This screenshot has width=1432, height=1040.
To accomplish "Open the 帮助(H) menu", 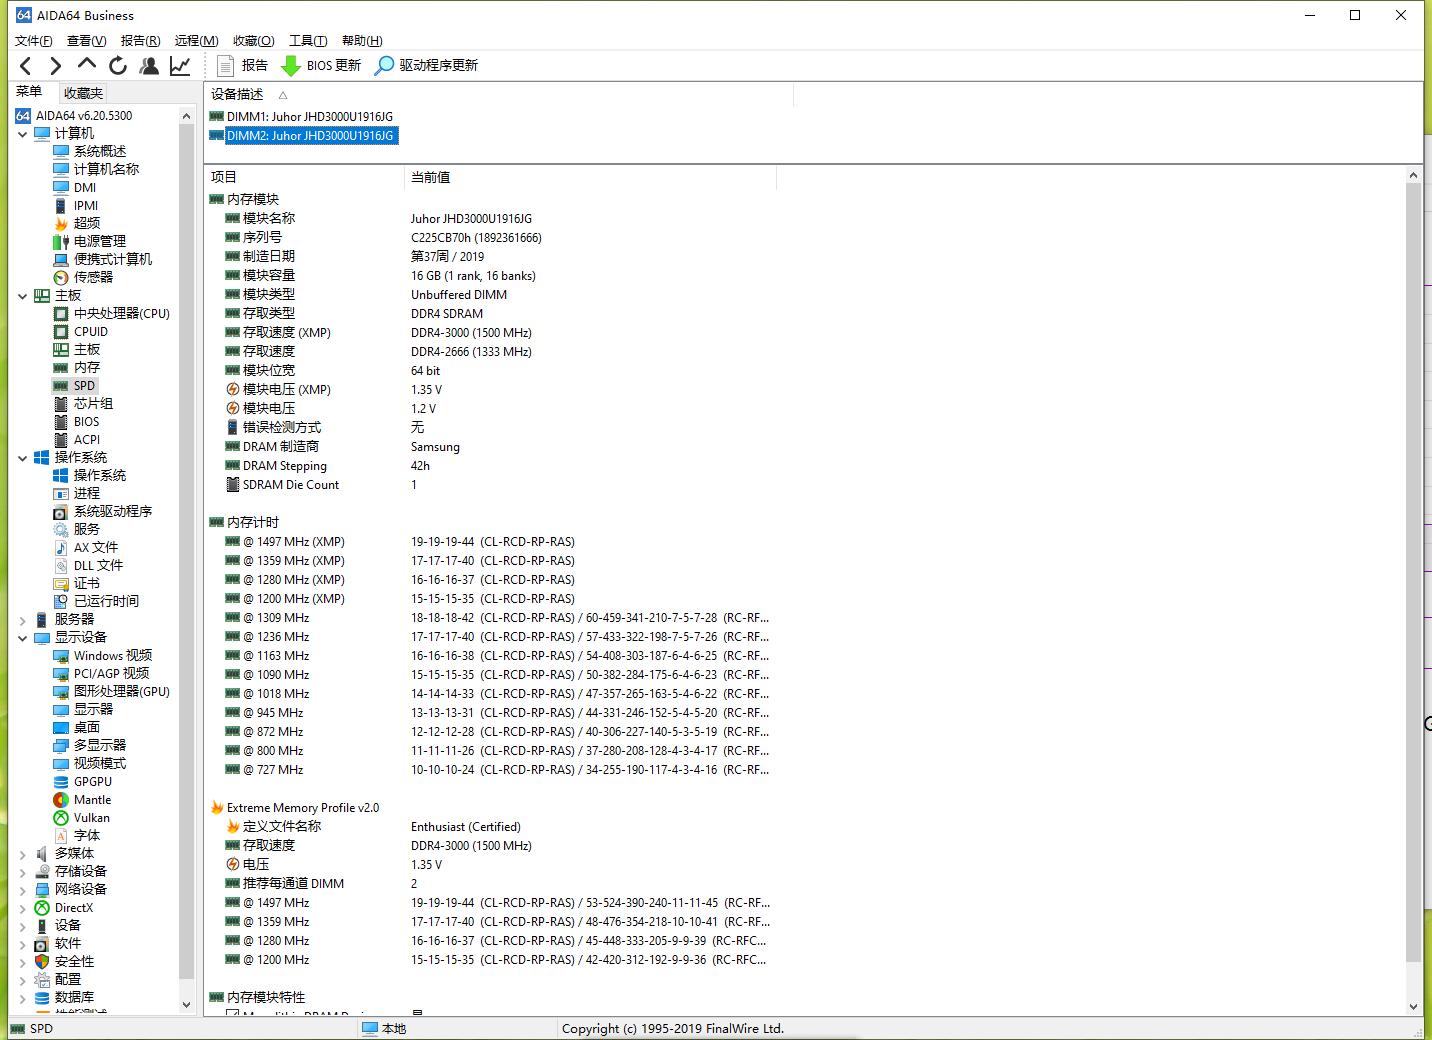I will tap(362, 41).
